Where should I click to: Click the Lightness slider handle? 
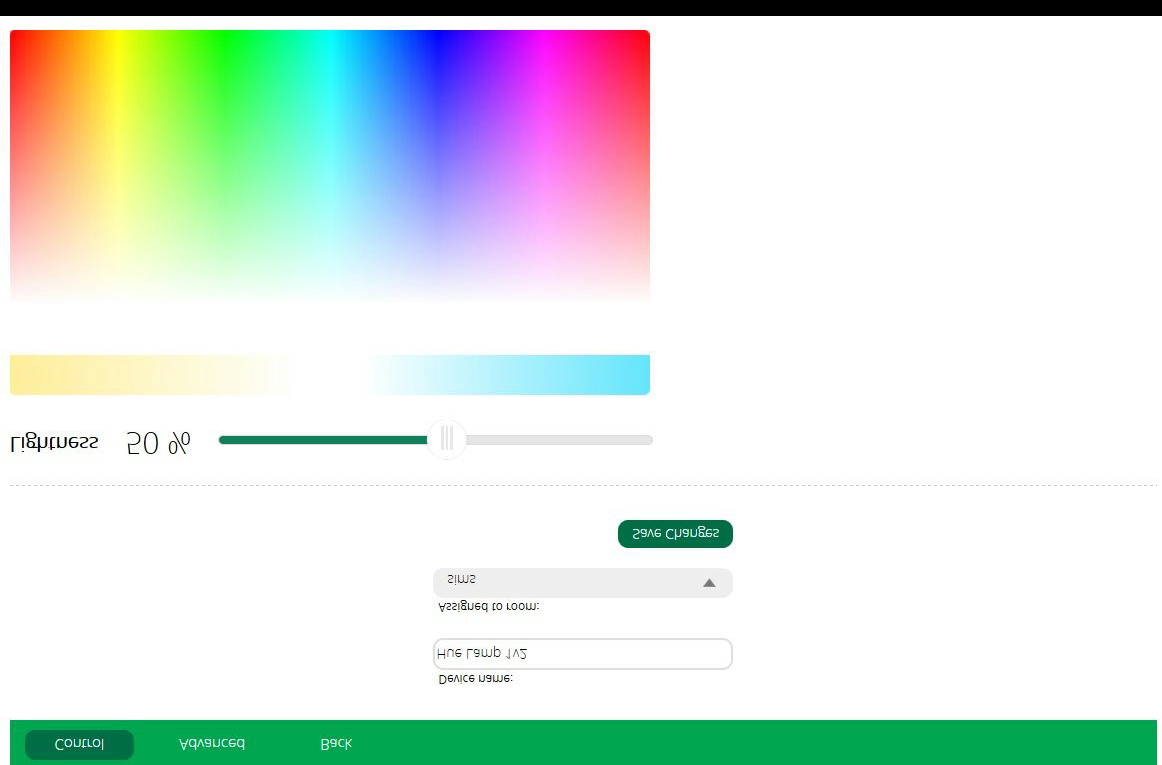coord(447,439)
